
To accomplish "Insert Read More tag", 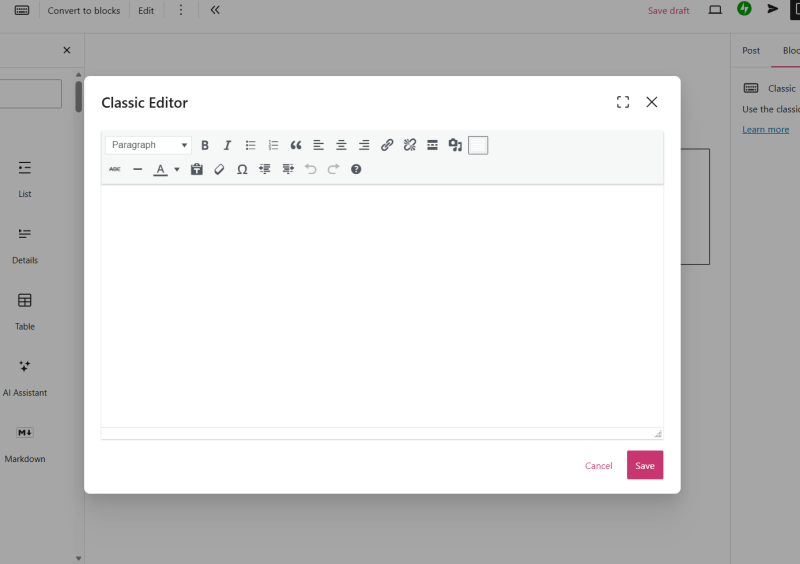I will pyautogui.click(x=432, y=145).
